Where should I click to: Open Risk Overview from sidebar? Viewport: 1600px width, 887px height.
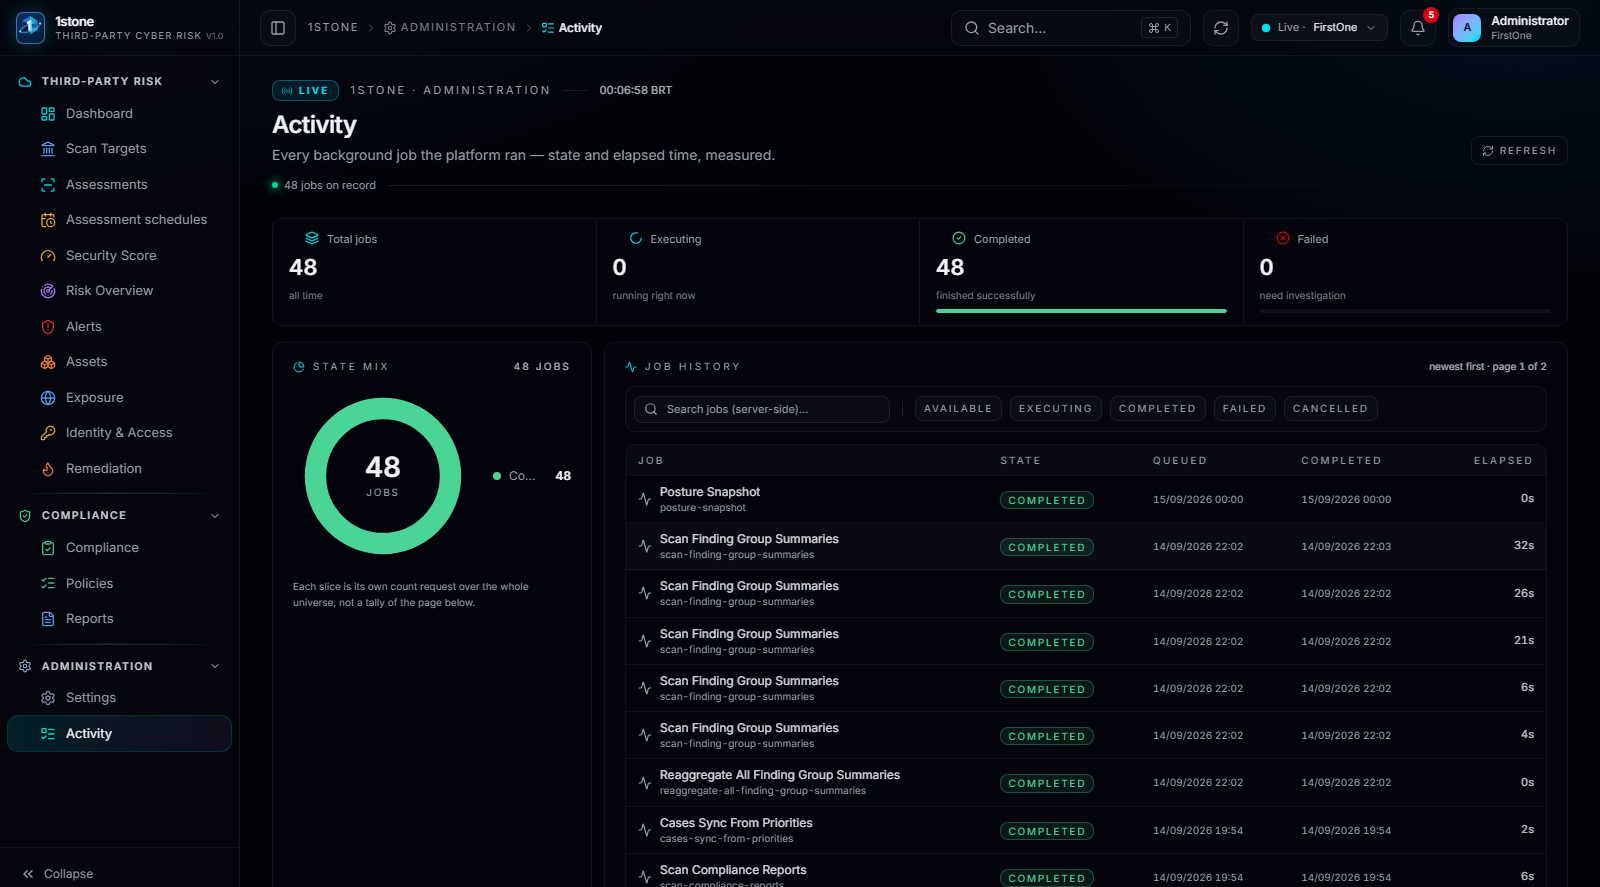119,291
